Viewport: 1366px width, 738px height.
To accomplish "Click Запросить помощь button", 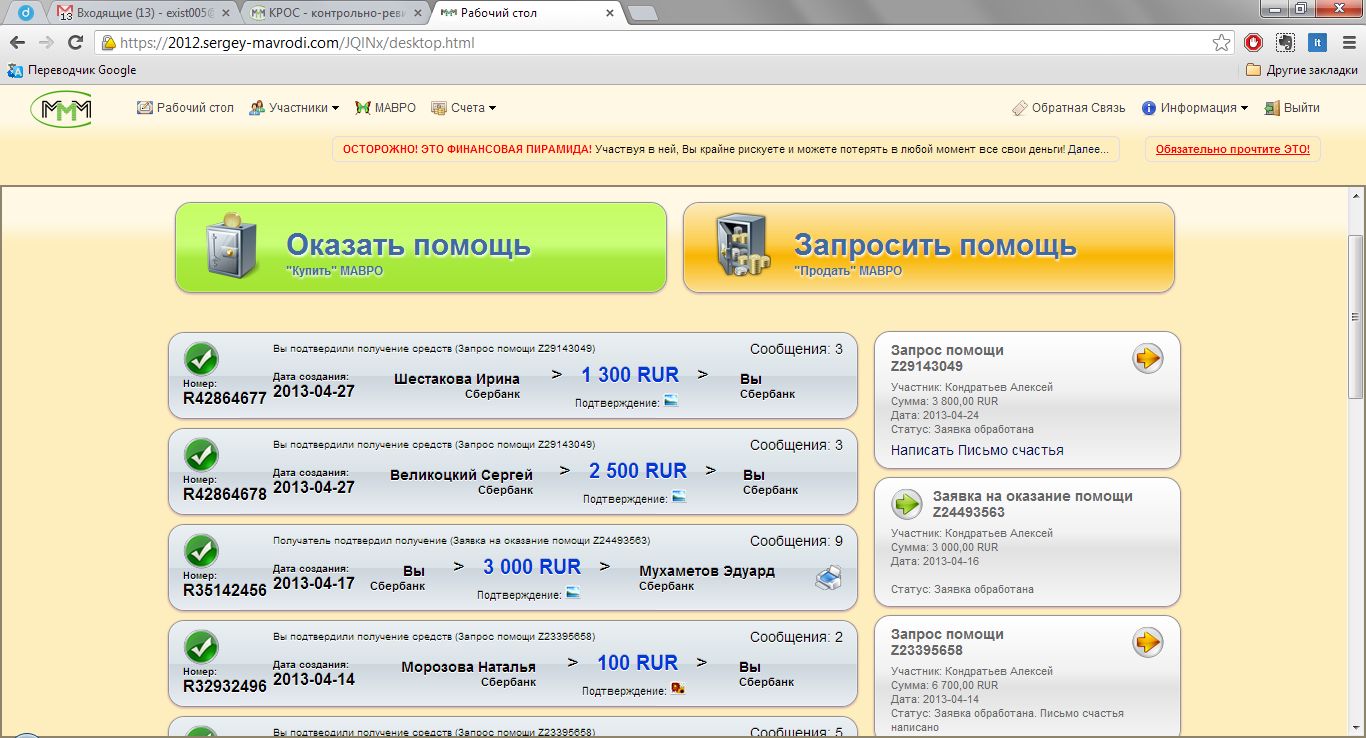I will click(929, 247).
